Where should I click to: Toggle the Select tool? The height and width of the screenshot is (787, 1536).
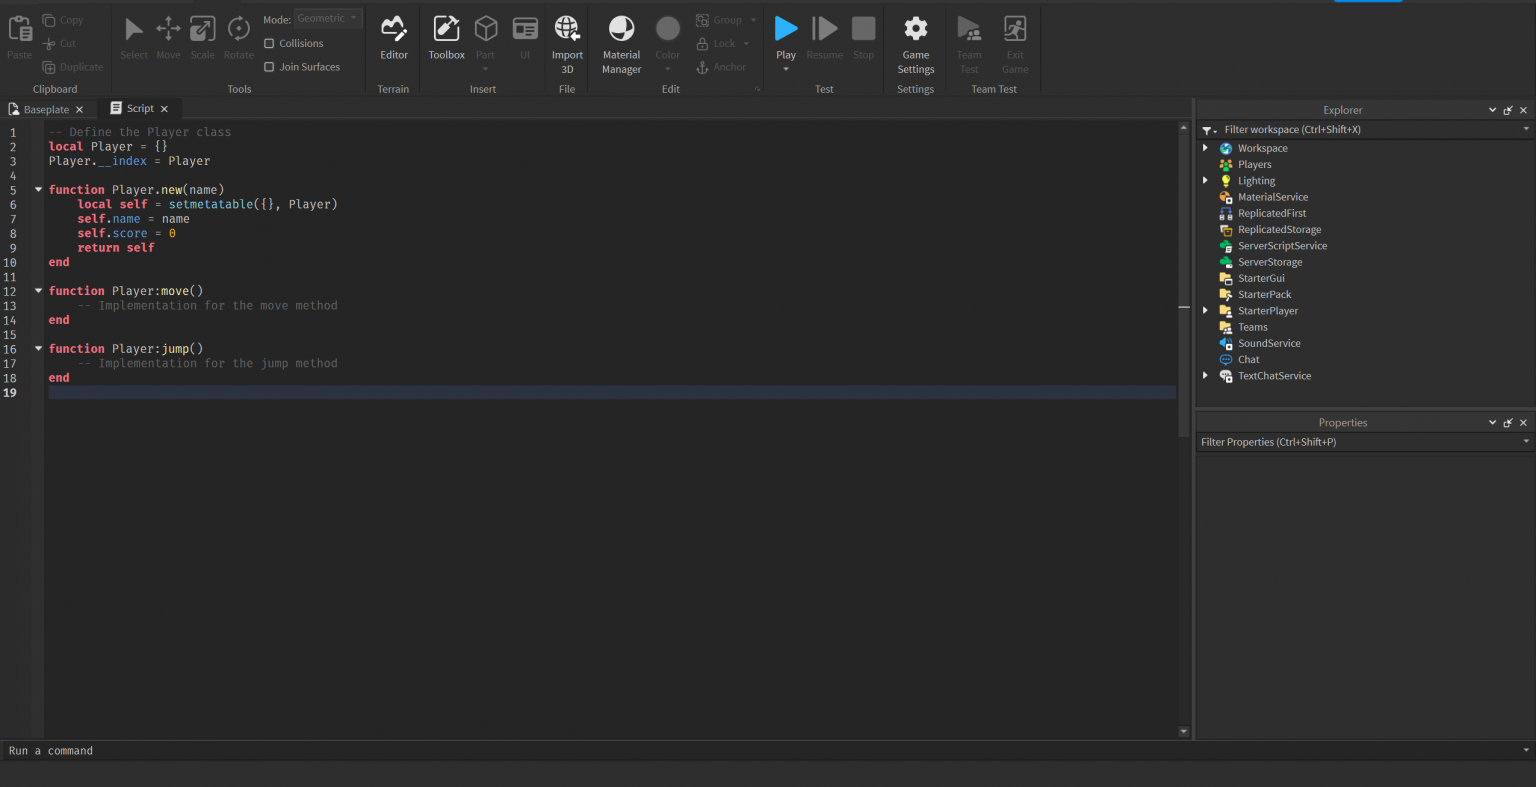coord(134,35)
